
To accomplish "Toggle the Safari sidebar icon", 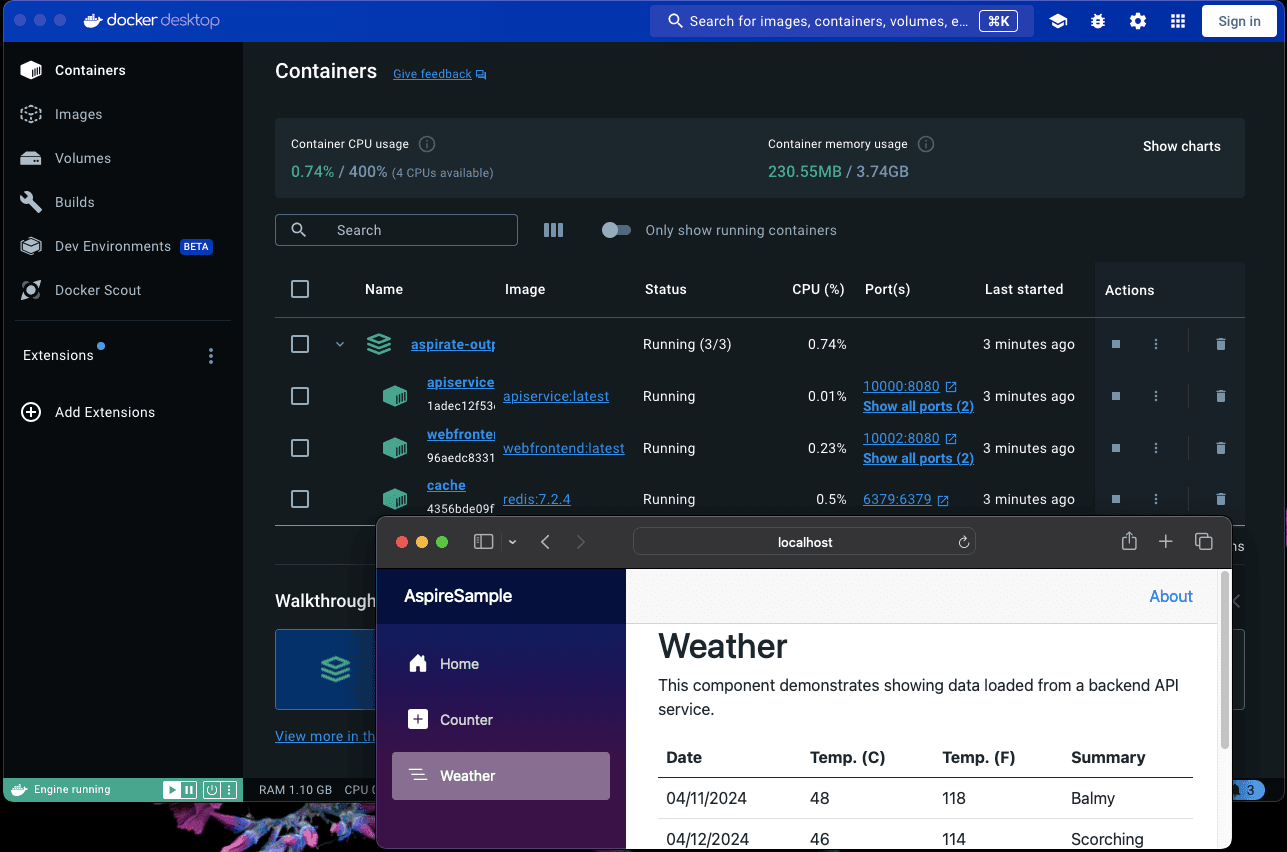I will [483, 542].
